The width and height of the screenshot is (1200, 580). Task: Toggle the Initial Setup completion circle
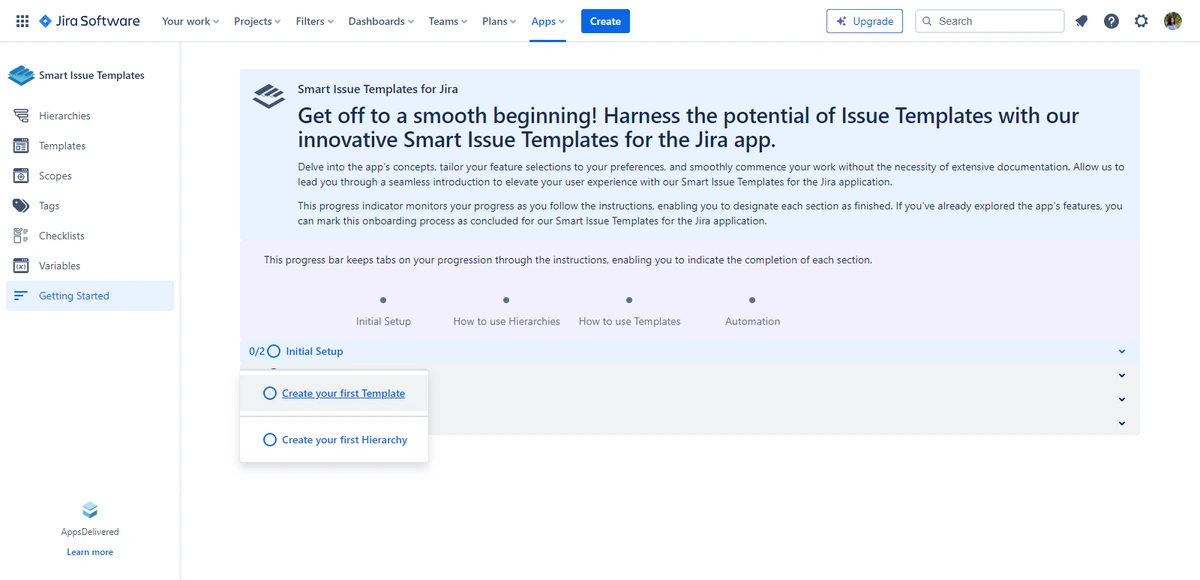click(x=274, y=351)
